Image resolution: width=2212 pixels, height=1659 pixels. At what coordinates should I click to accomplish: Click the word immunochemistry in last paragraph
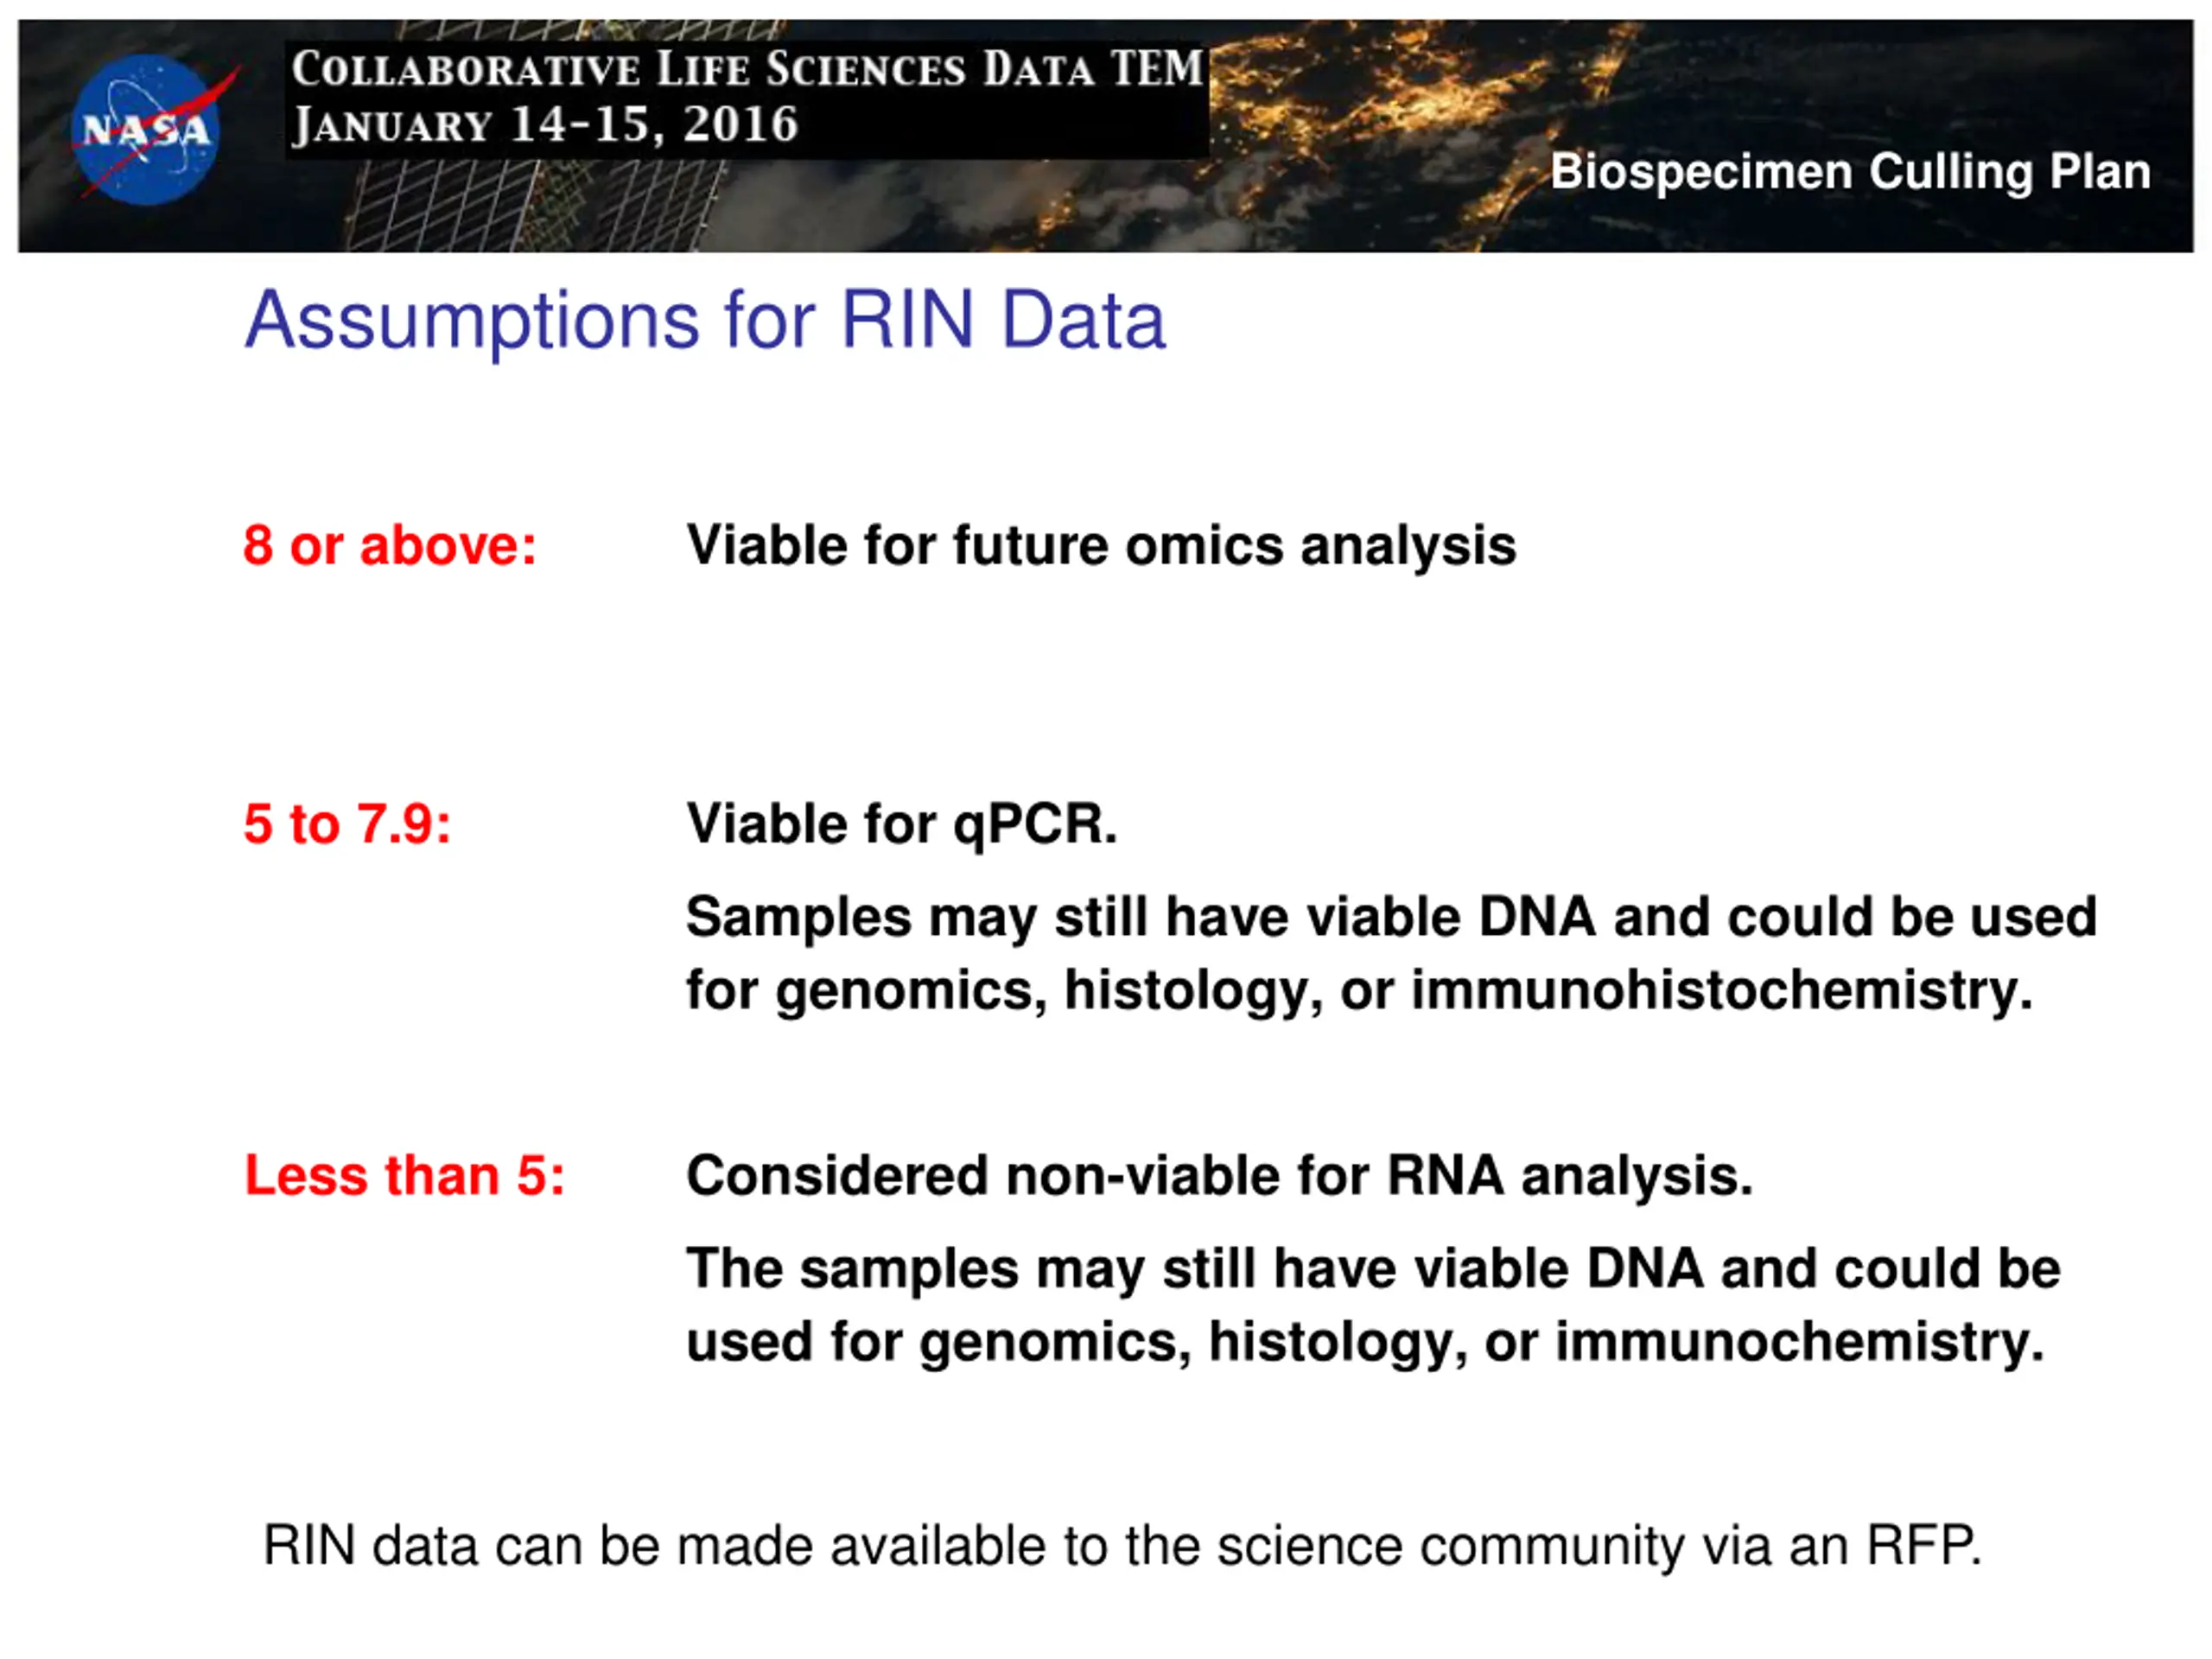click(x=1800, y=1342)
